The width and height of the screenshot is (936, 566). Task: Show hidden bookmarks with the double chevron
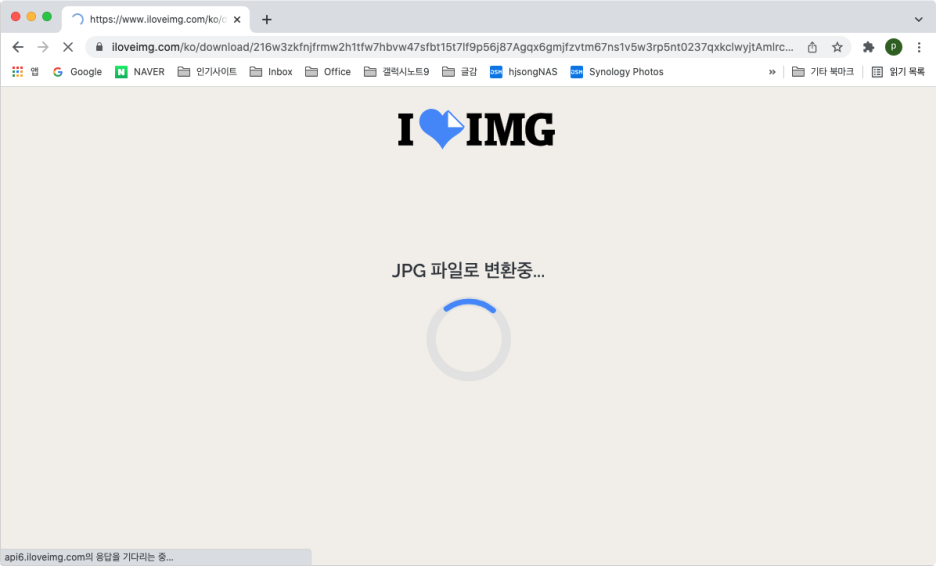click(772, 72)
